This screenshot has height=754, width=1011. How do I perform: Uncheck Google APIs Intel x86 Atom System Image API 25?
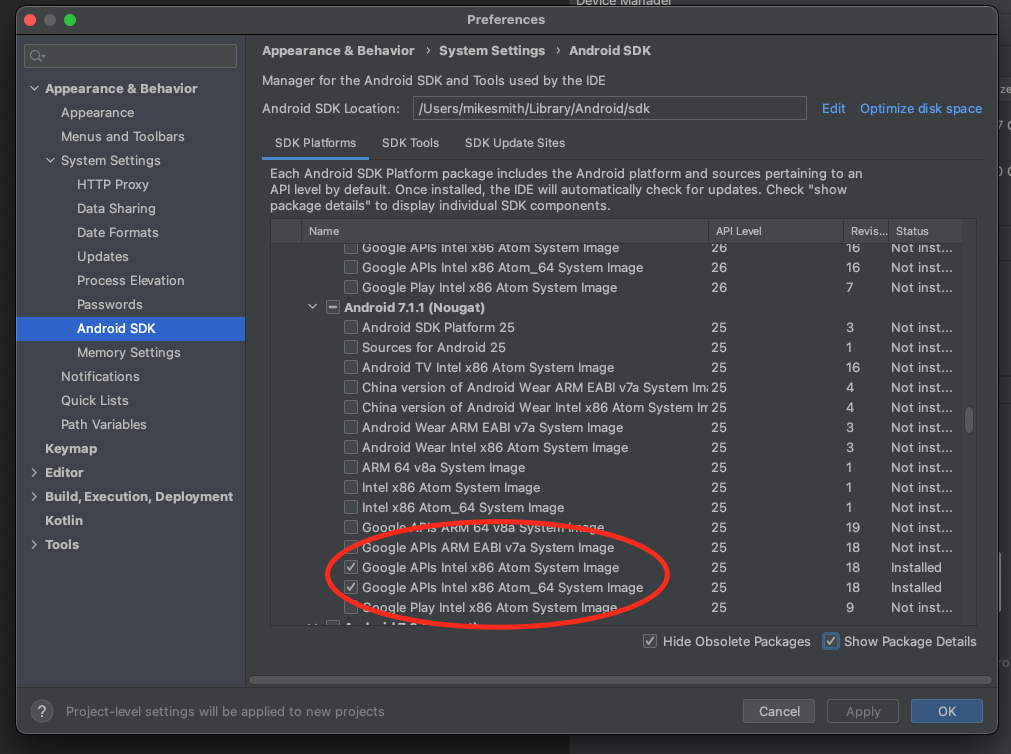[351, 568]
